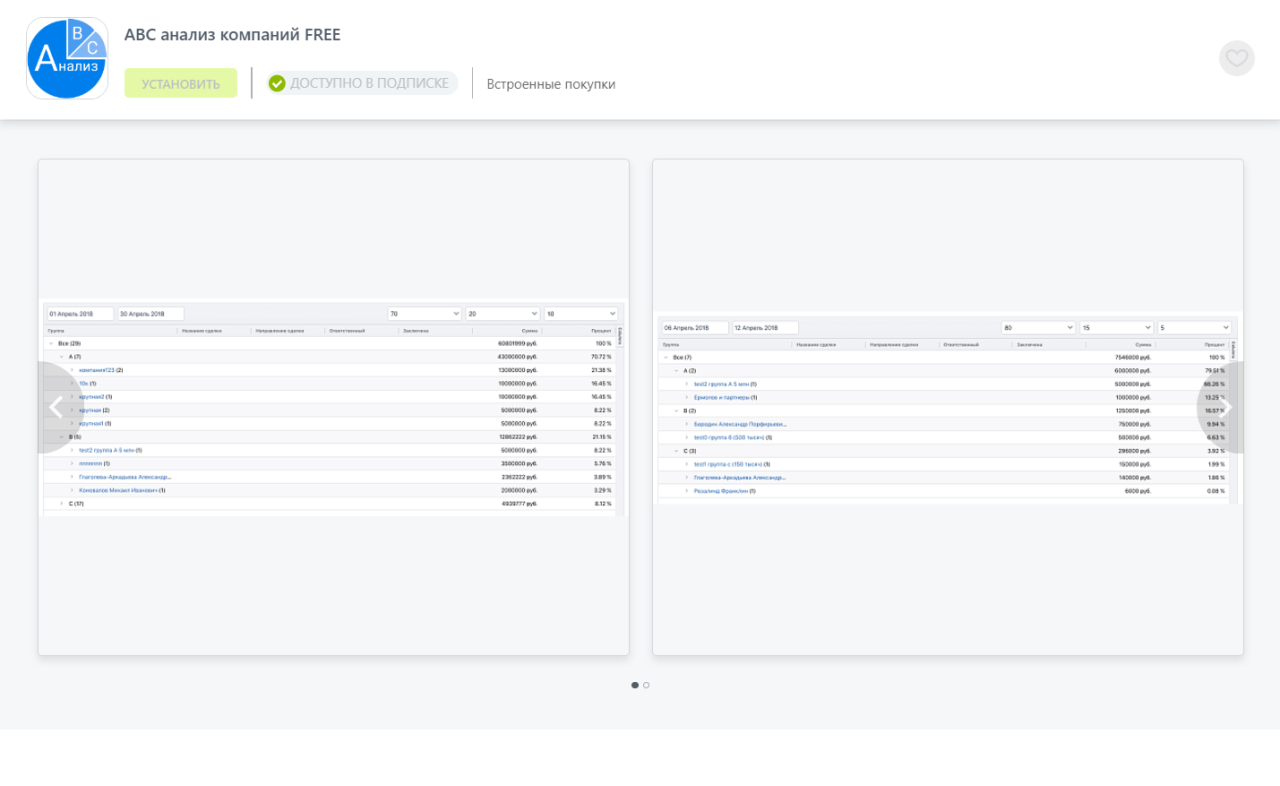The width and height of the screenshot is (1280, 786).
Task: Go to previous screenshot with left arrow
Action: (56, 407)
